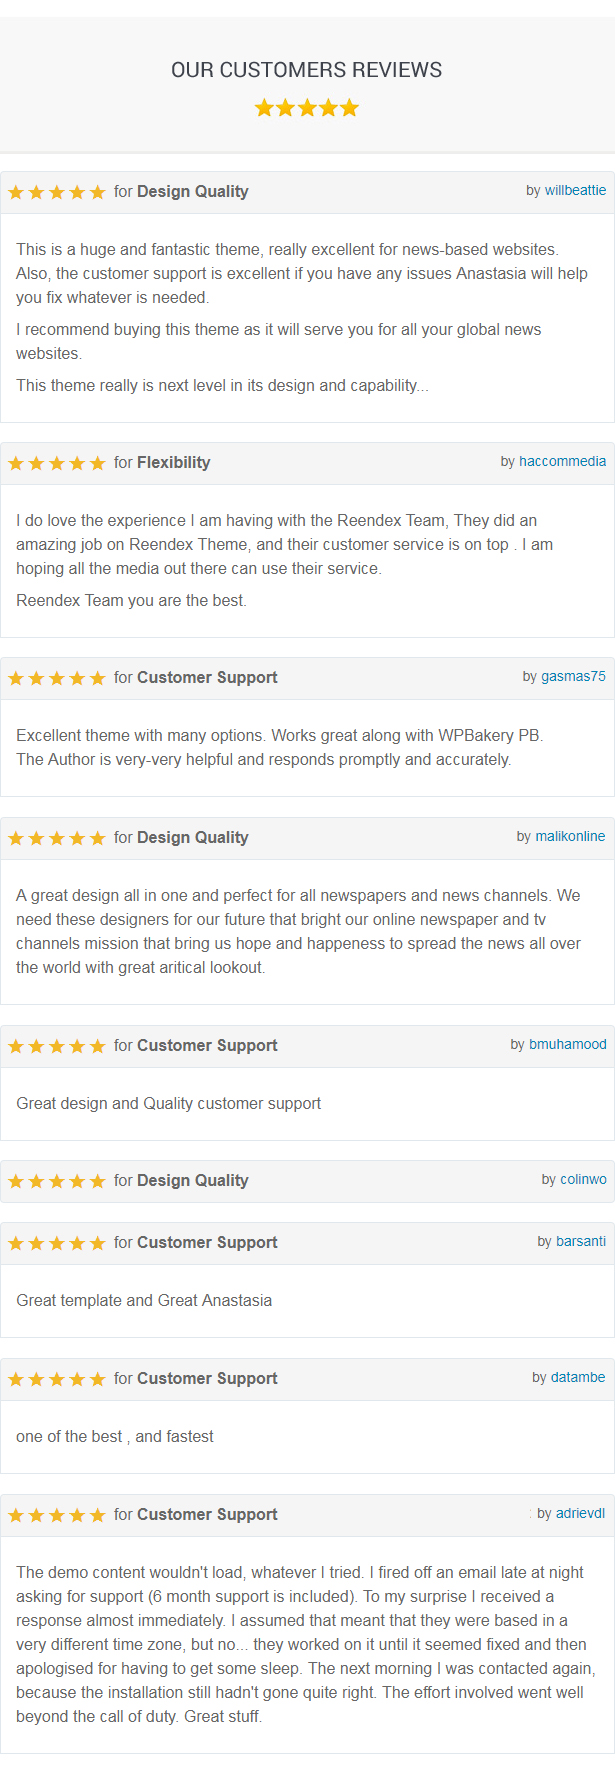Click star rating on colinwo's review
Viewport: 615px width, 1775px height.
point(57,1181)
